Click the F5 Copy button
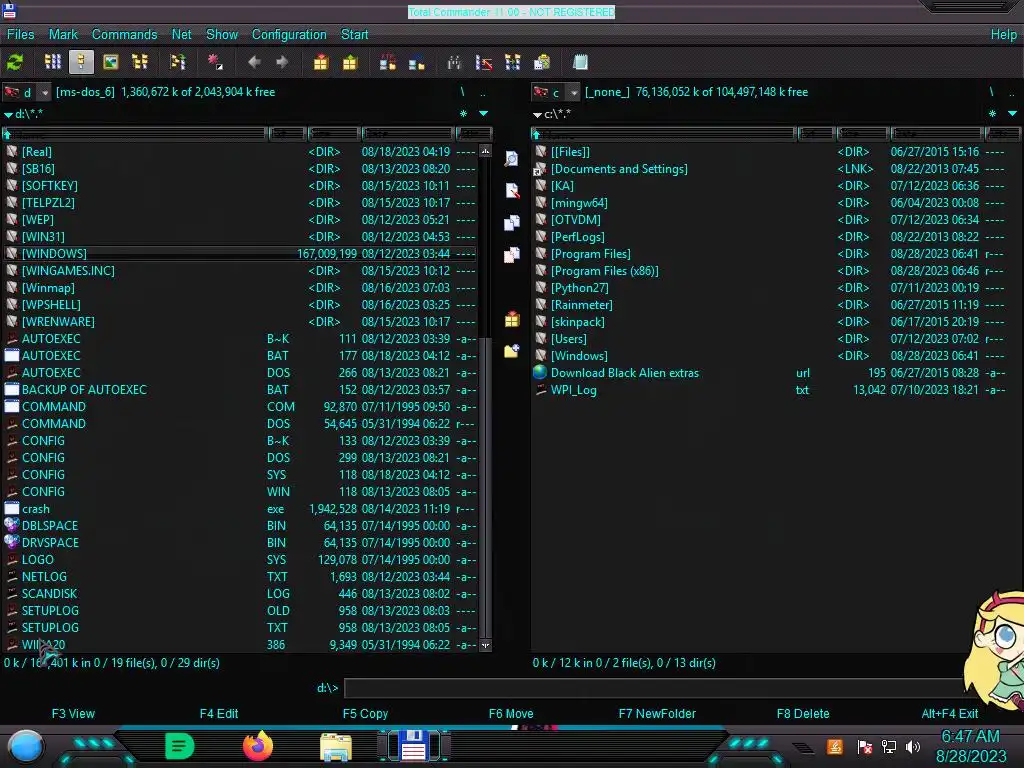The width and height of the screenshot is (1024, 768). click(365, 714)
